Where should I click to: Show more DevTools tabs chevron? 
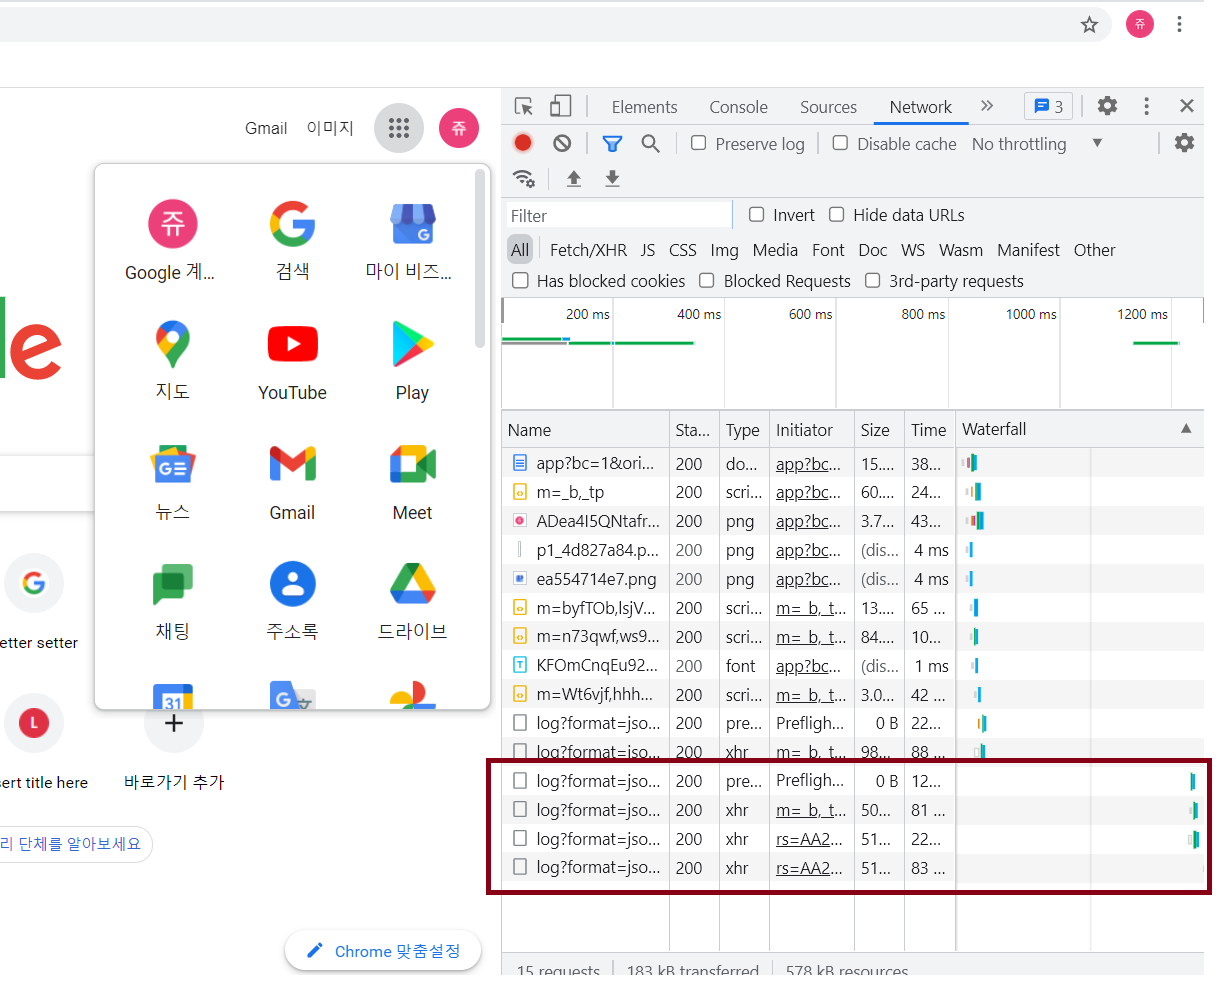click(987, 105)
